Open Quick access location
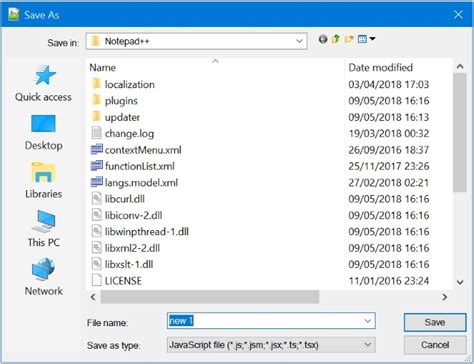Viewport: 474px width, 364px height. [43, 83]
